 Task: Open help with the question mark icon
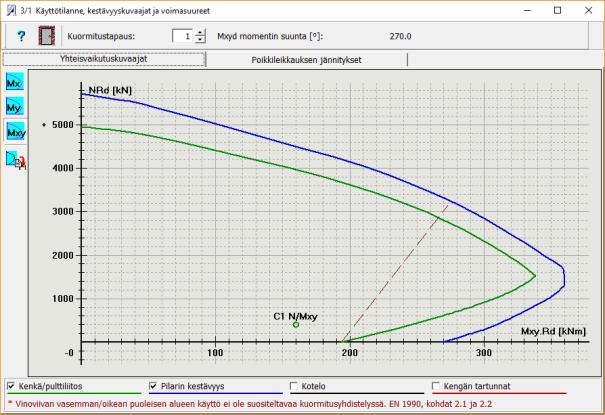point(21,36)
